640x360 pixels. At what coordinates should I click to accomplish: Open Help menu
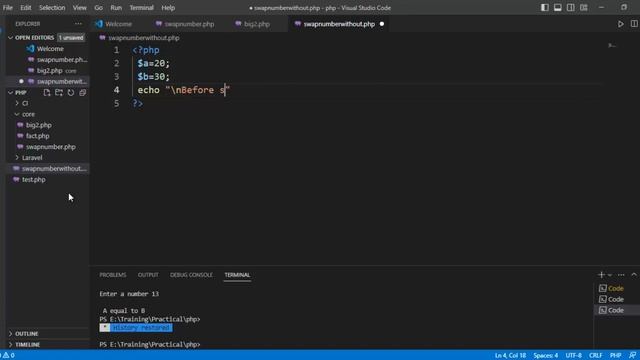pos(168,8)
